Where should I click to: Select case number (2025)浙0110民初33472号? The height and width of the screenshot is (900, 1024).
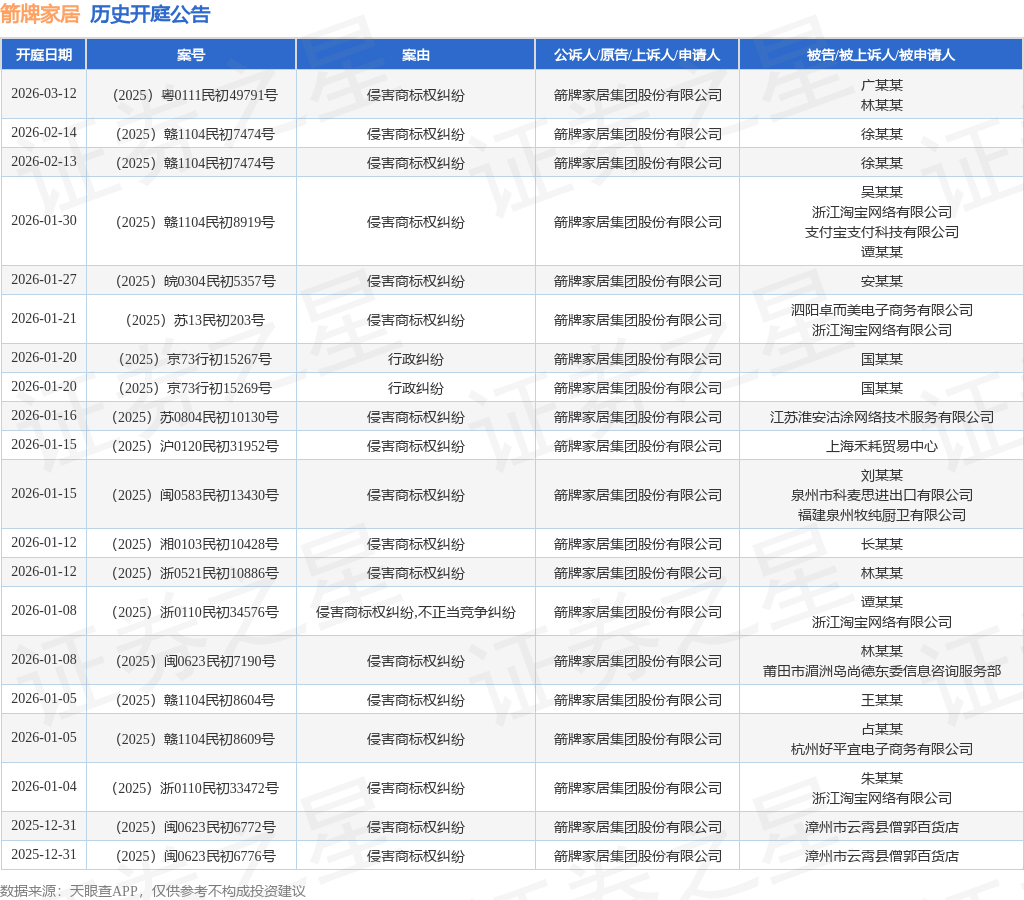click(x=195, y=788)
